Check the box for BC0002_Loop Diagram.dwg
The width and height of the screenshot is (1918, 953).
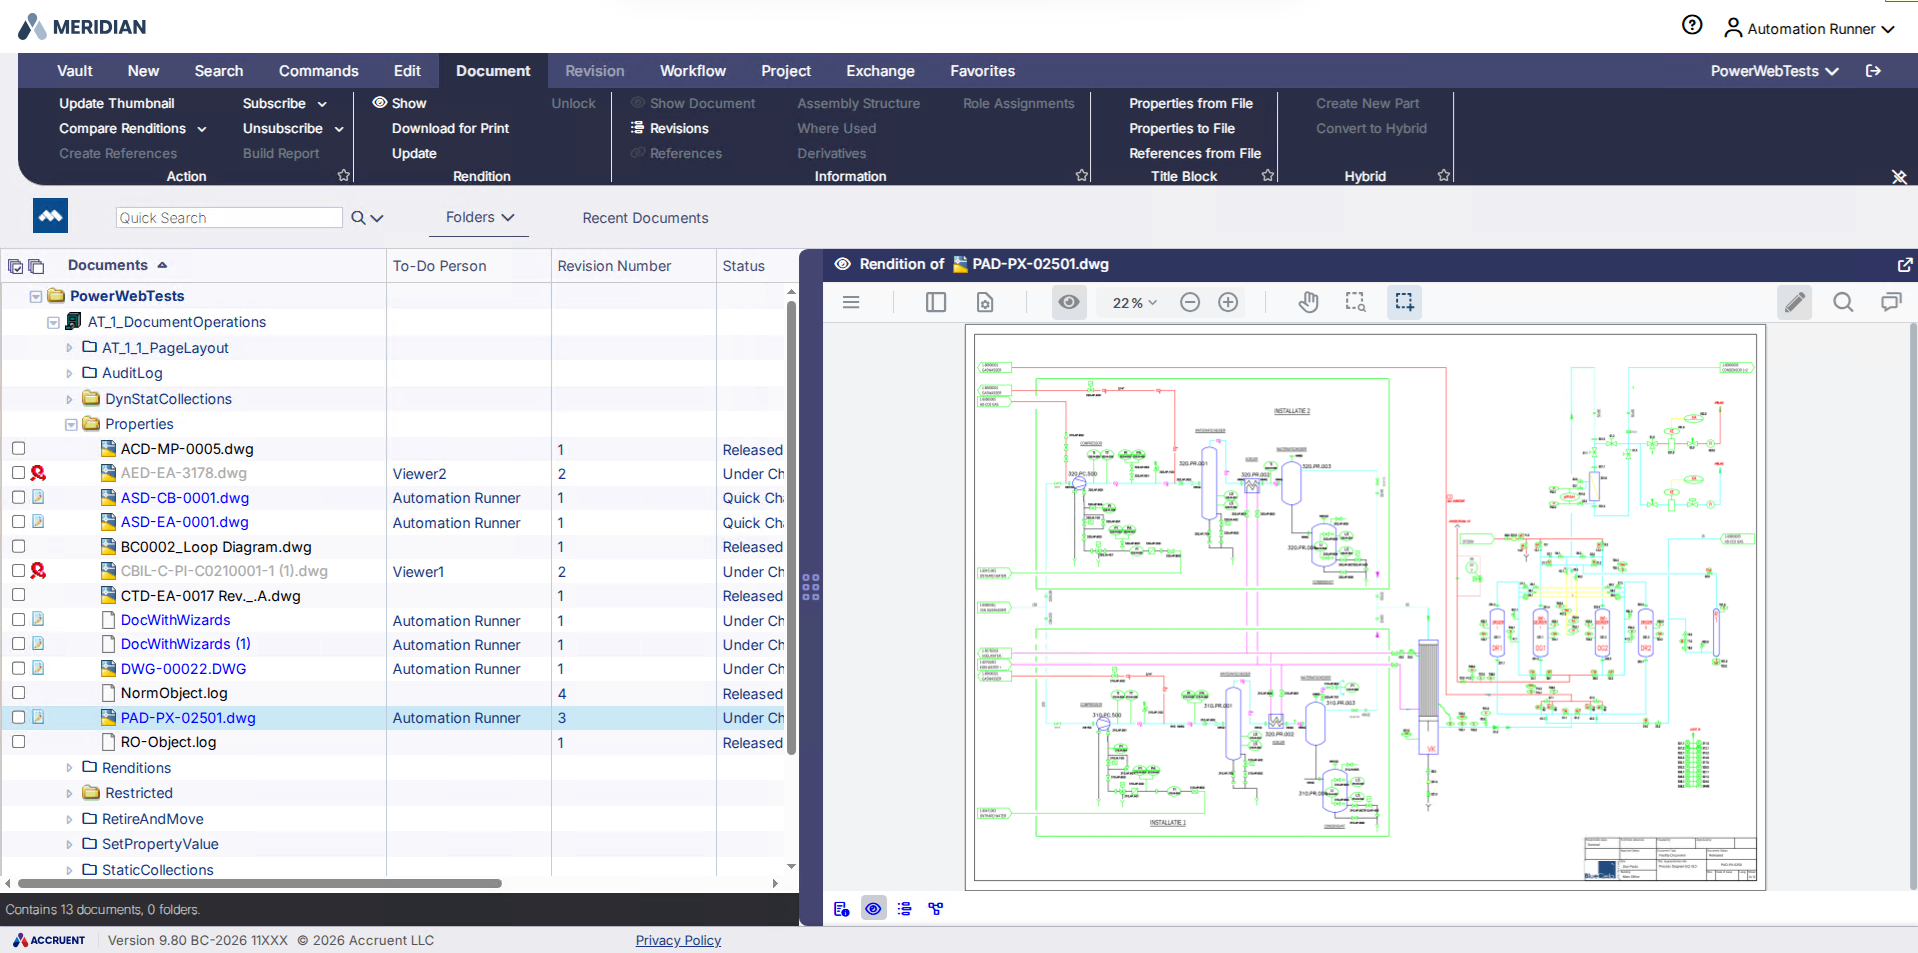(x=18, y=547)
